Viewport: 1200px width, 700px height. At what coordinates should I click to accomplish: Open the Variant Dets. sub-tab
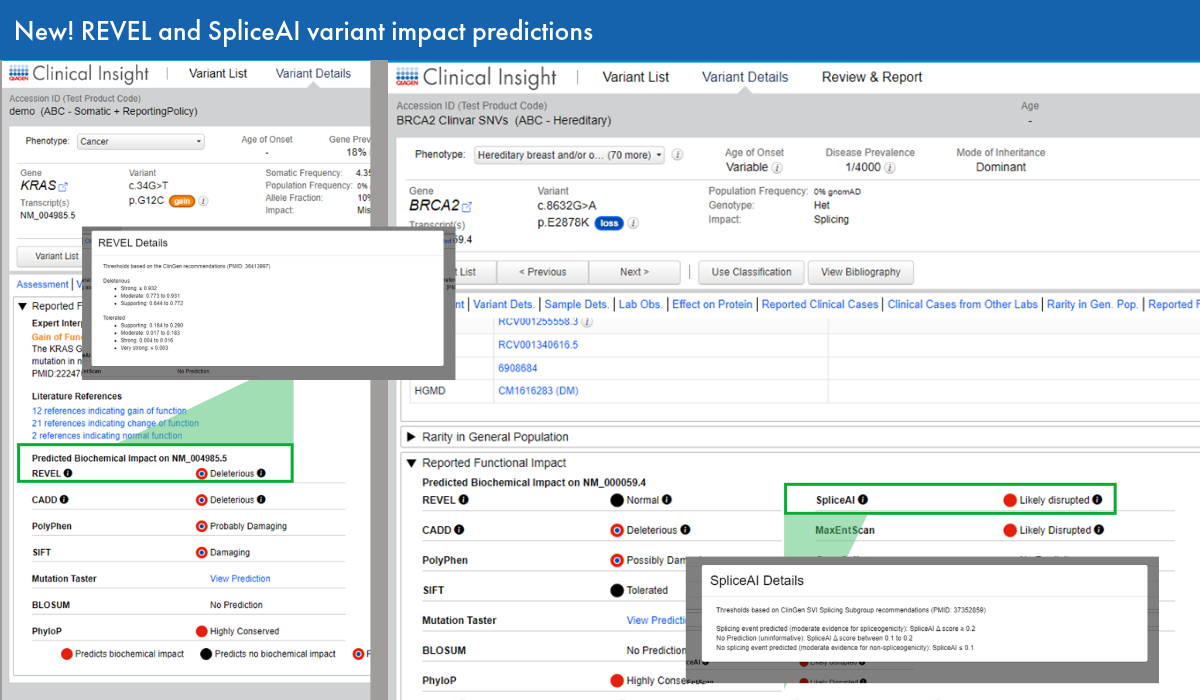[x=504, y=304]
